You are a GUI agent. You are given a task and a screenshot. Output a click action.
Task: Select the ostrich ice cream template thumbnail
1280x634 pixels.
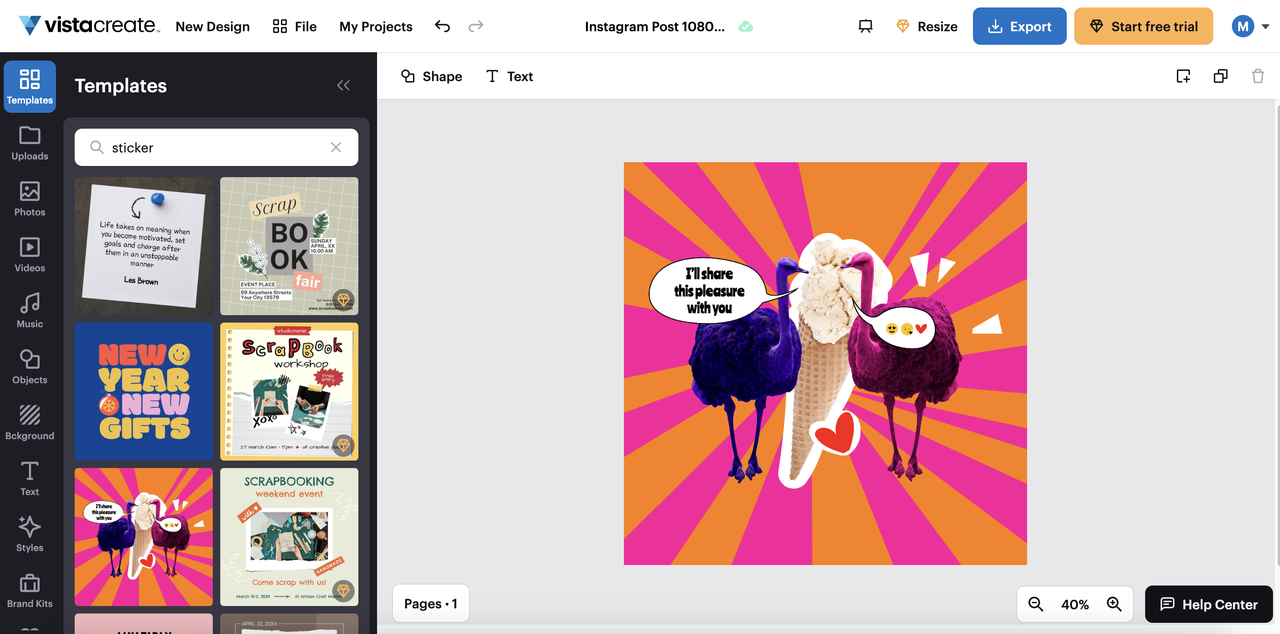tap(144, 537)
